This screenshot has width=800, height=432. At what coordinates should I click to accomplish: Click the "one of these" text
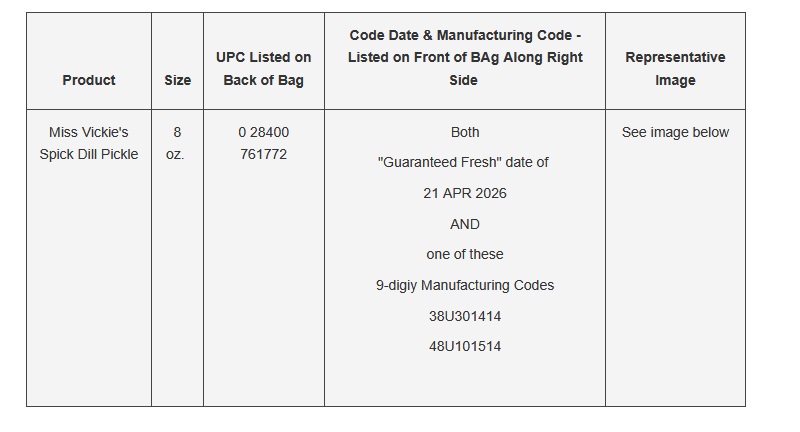[x=465, y=254]
